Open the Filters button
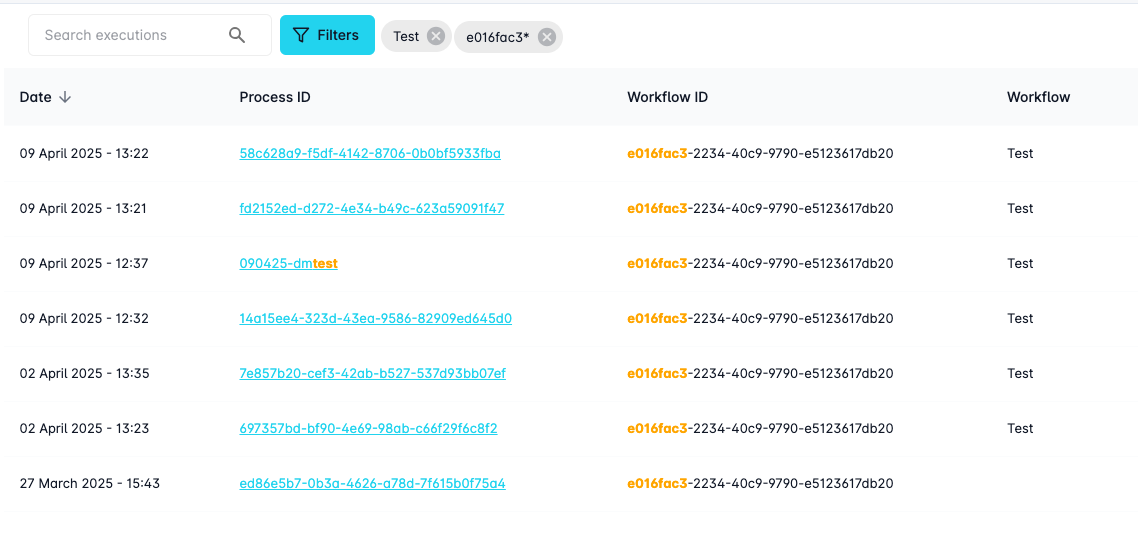This screenshot has height=540, width=1138. [327, 35]
